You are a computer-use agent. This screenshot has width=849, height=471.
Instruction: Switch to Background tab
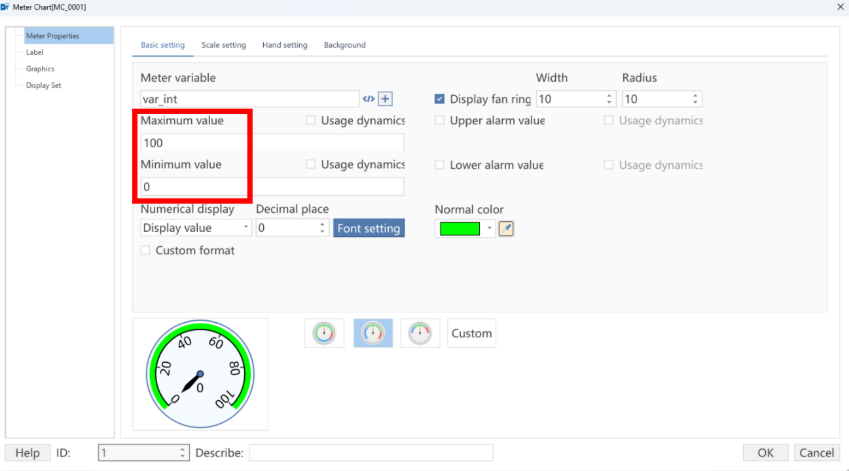pyautogui.click(x=345, y=45)
